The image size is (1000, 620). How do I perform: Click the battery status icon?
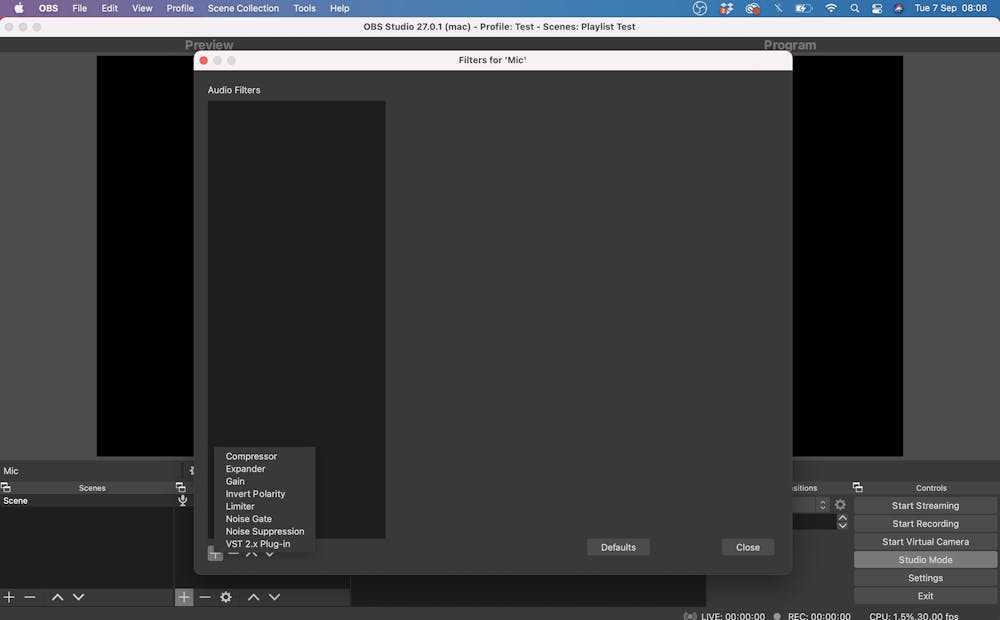point(804,8)
